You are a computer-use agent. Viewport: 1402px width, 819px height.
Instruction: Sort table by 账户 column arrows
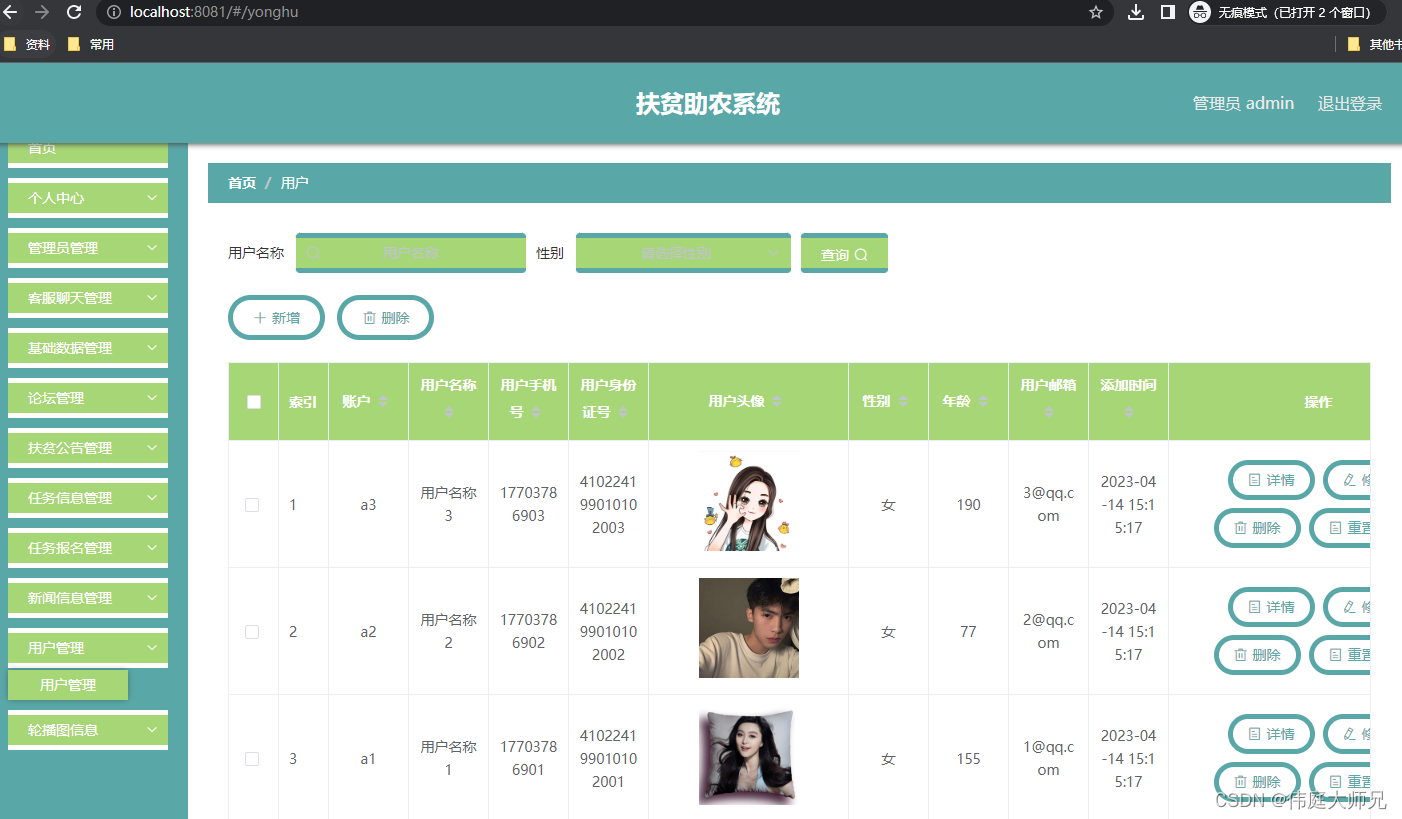click(382, 401)
